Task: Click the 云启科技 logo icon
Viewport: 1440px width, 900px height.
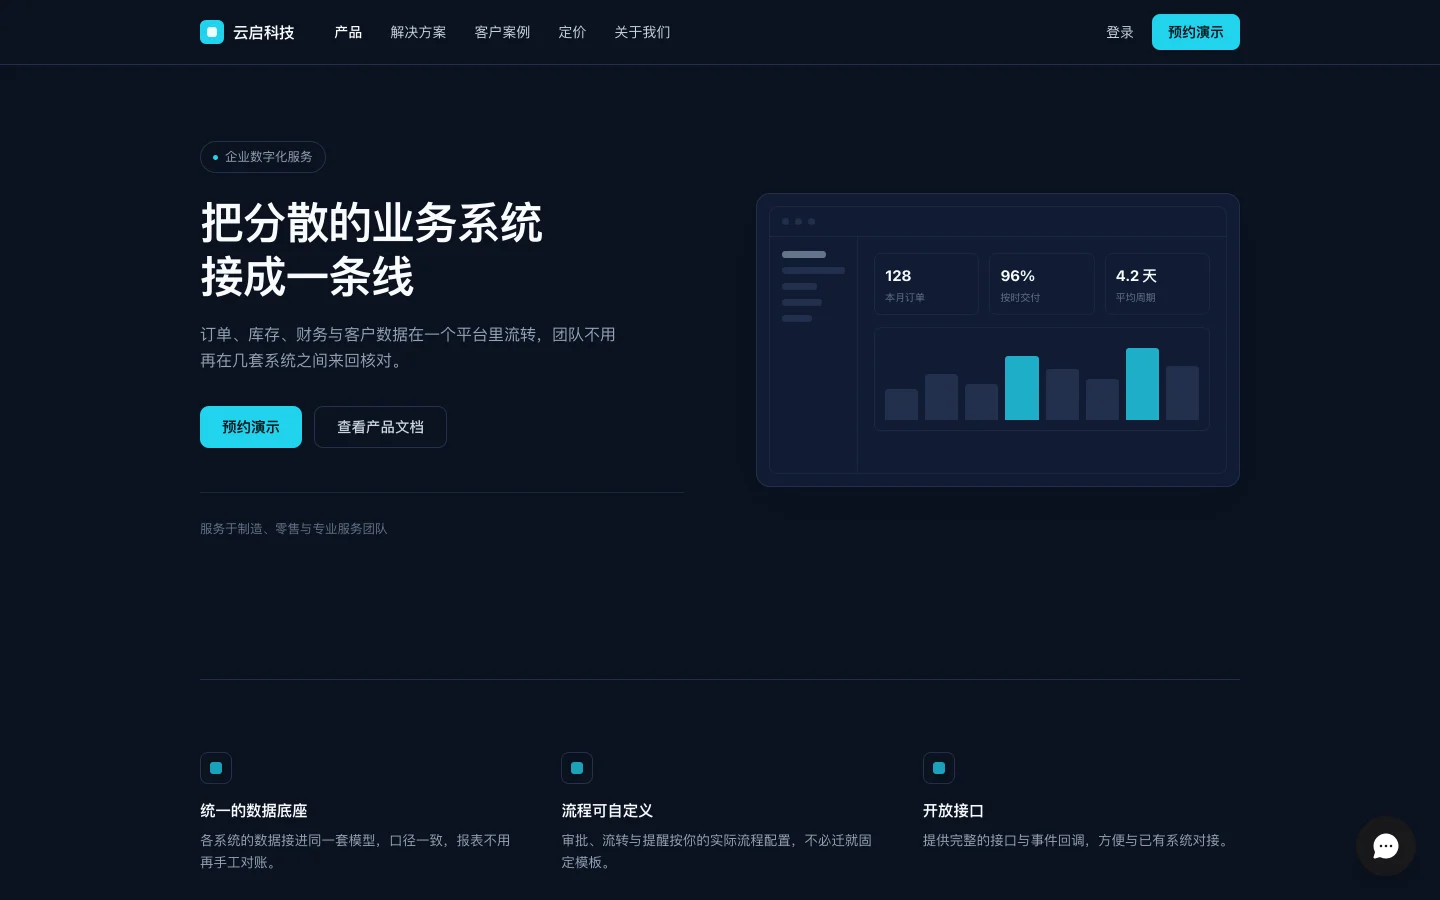Action: [x=212, y=32]
